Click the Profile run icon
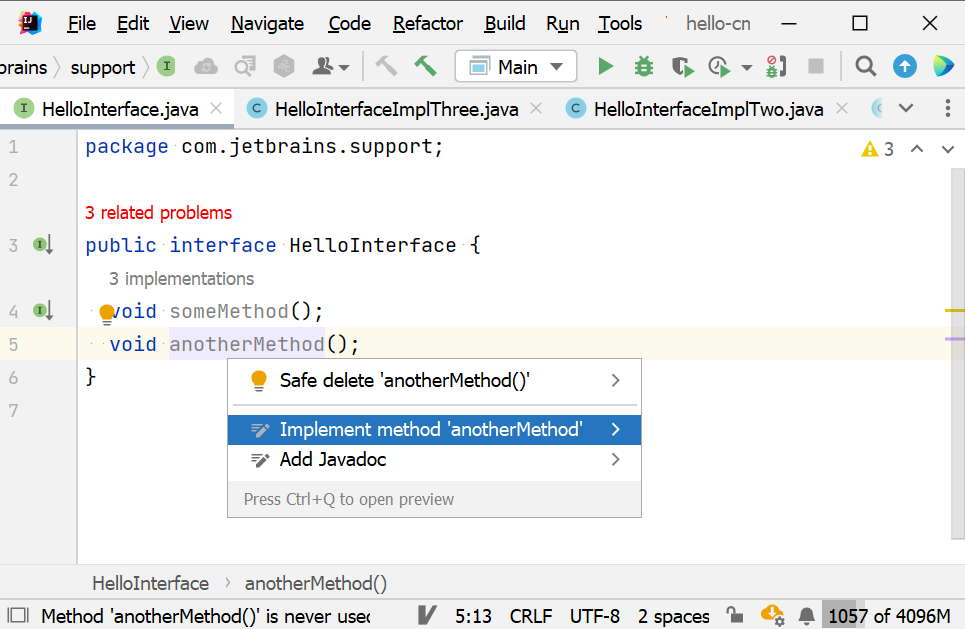This screenshot has height=629, width=965. click(719, 66)
